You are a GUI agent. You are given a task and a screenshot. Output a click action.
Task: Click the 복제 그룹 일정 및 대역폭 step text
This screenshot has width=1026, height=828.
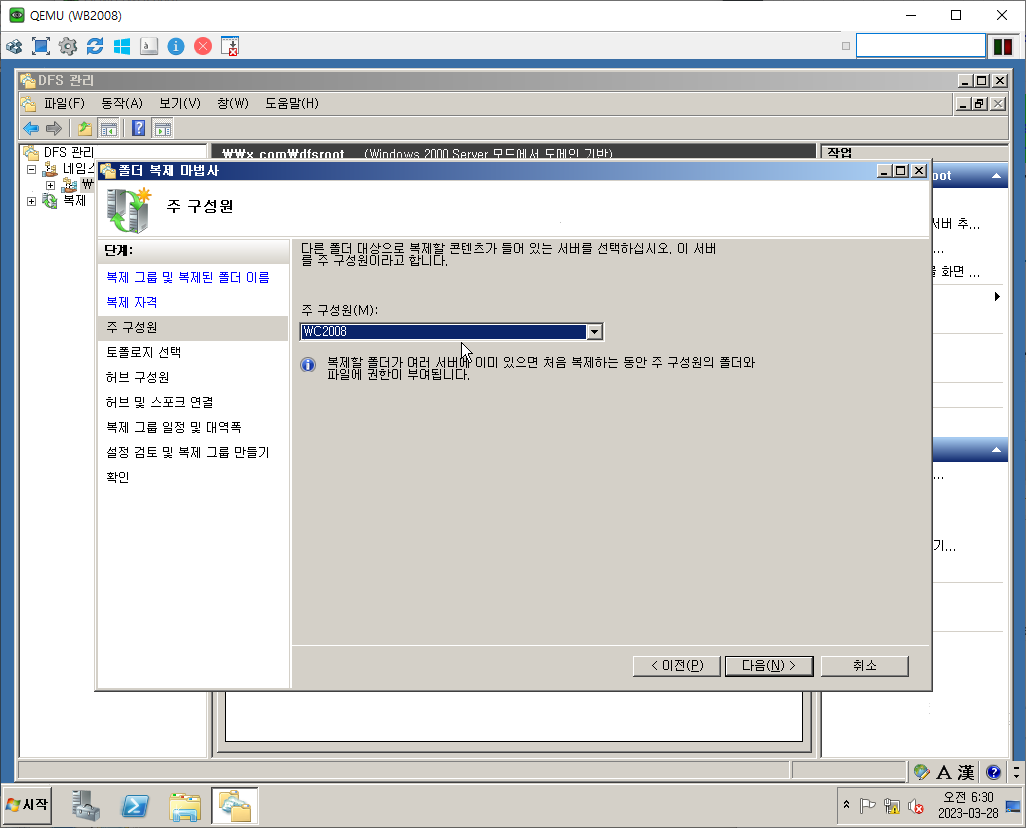[173, 427]
